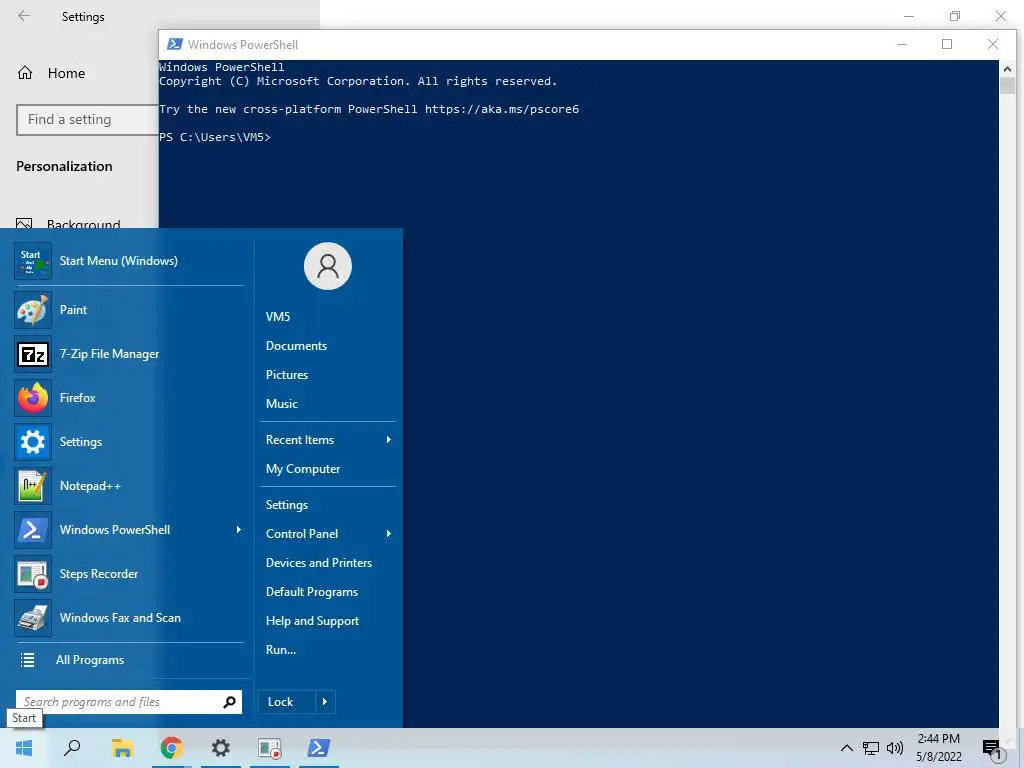This screenshot has height=768, width=1024.
Task: Open Windows Fax and Scan icon
Action: [33, 618]
